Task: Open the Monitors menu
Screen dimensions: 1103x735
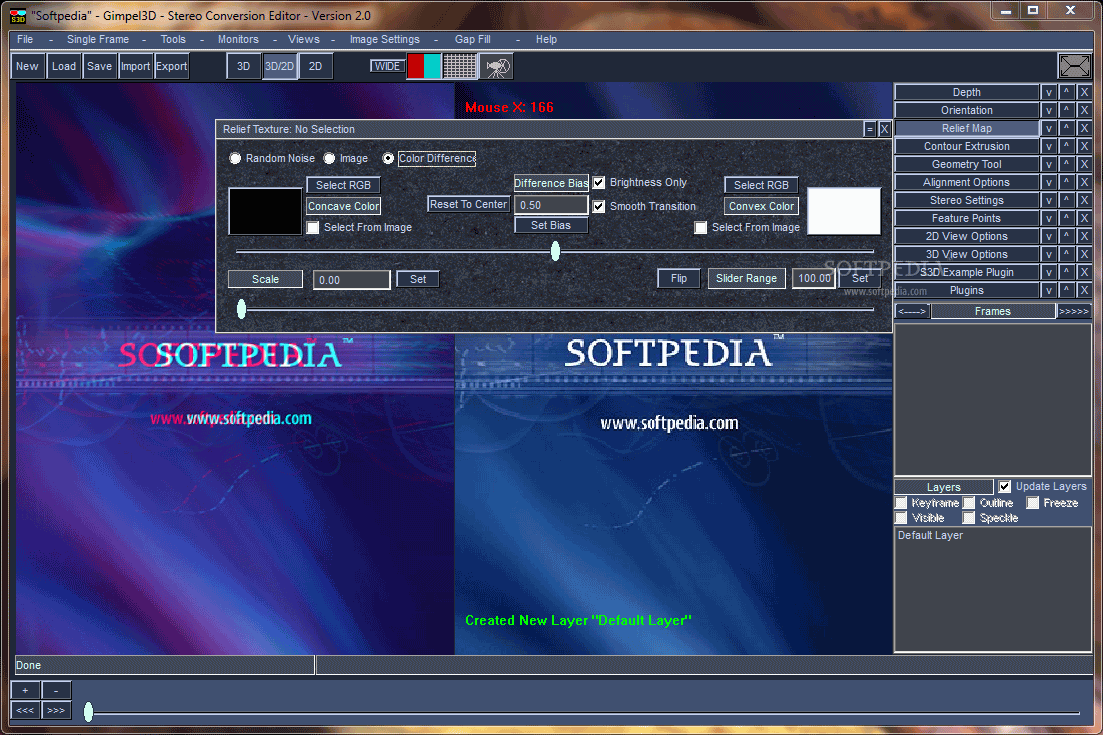Action: (x=238, y=39)
